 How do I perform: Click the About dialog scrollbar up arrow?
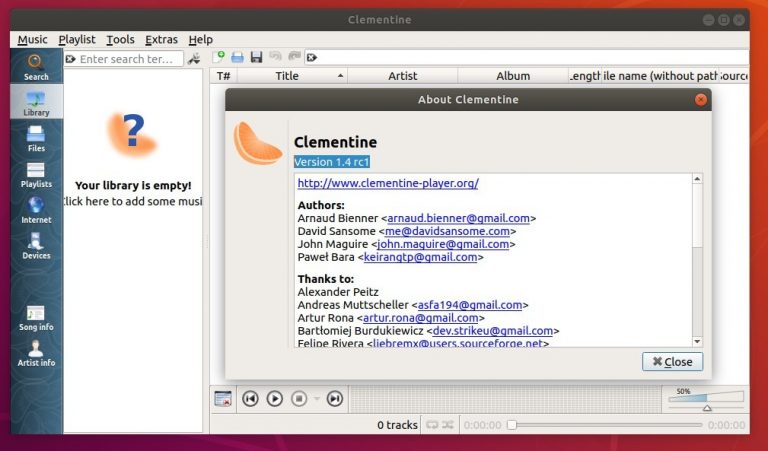coord(697,179)
